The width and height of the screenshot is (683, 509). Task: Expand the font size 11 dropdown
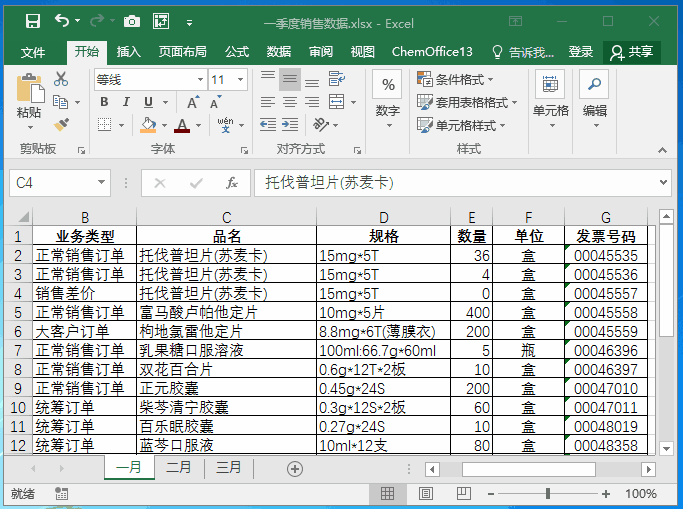pos(240,80)
